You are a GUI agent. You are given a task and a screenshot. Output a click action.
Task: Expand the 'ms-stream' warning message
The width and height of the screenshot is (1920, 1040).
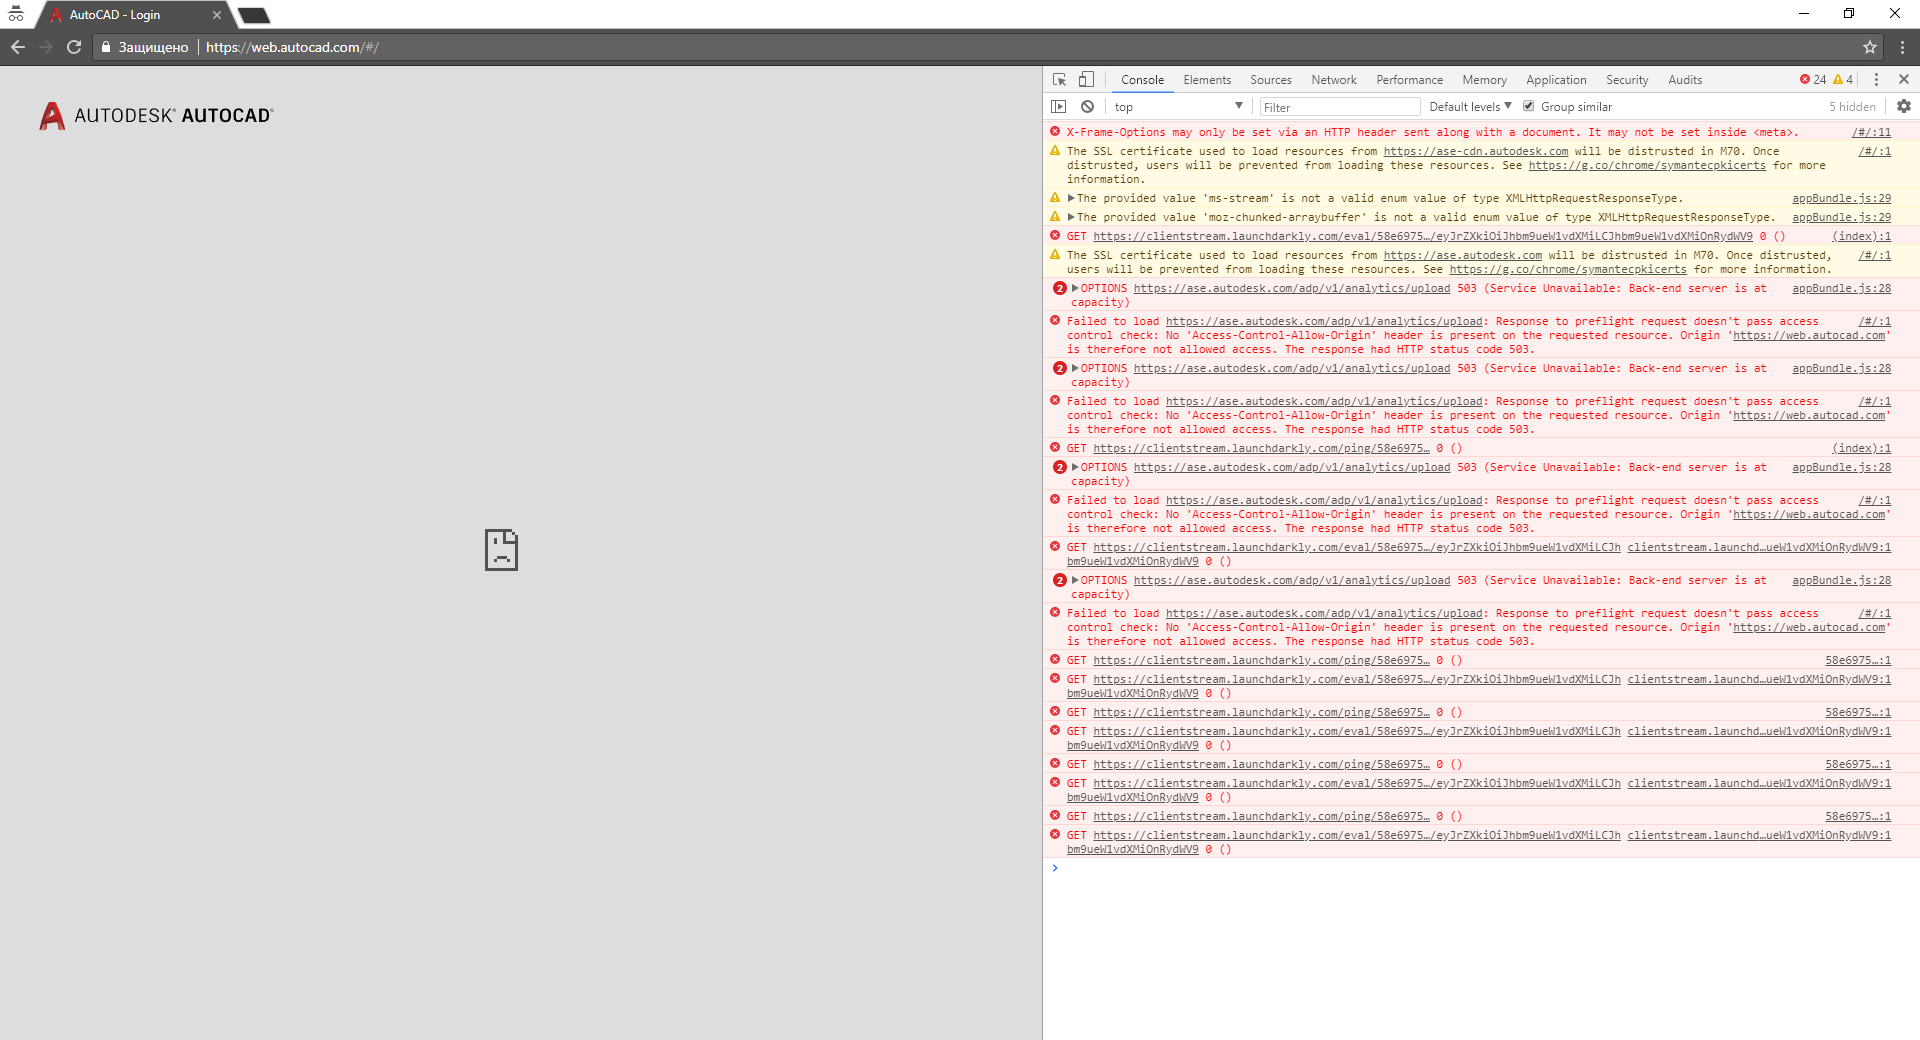pyautogui.click(x=1072, y=198)
